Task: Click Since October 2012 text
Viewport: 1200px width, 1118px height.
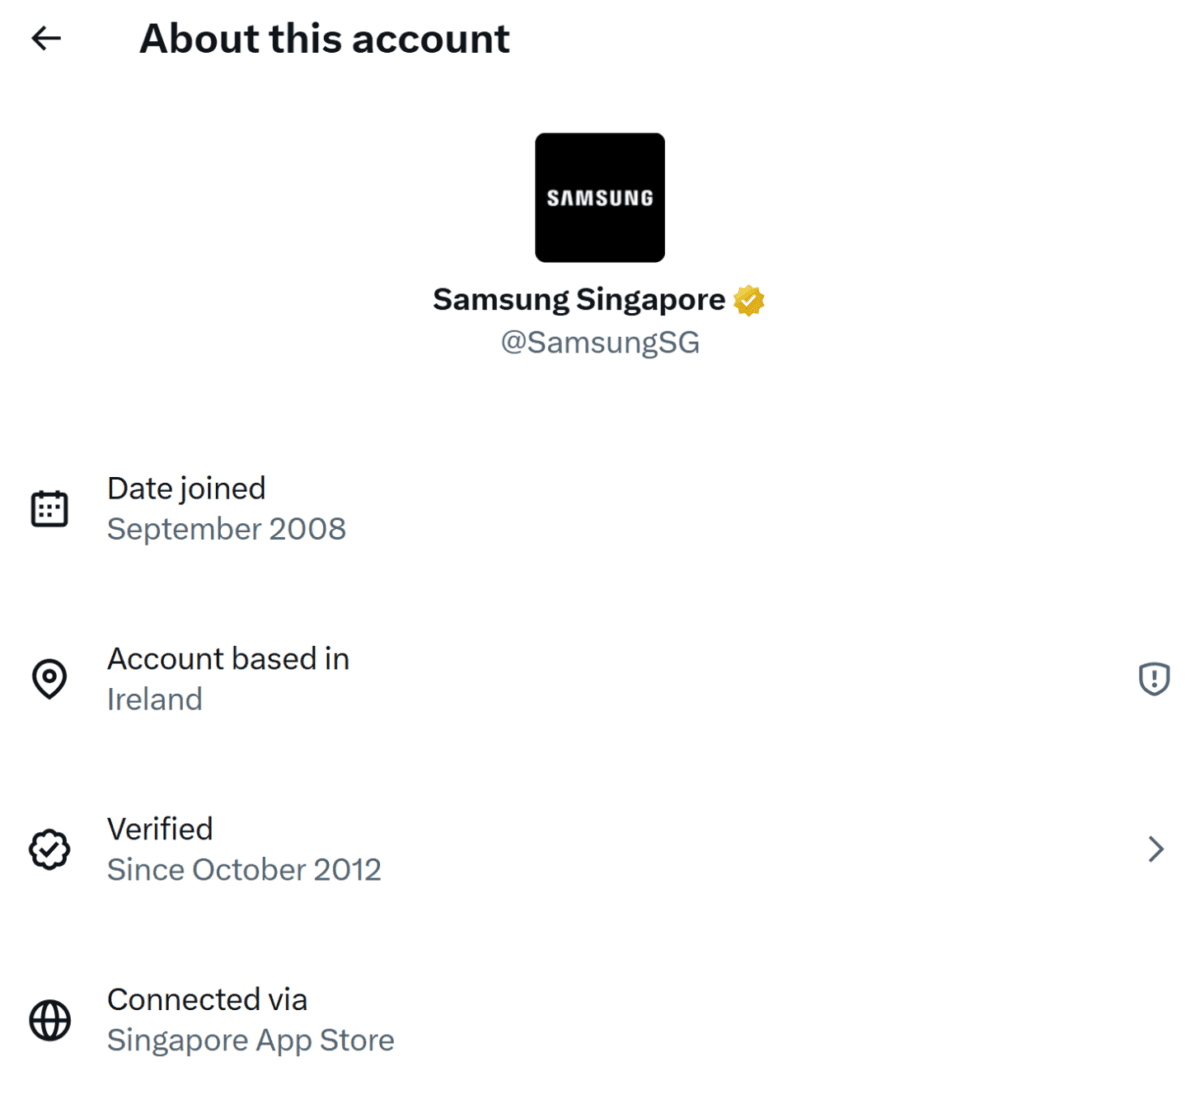Action: point(244,870)
